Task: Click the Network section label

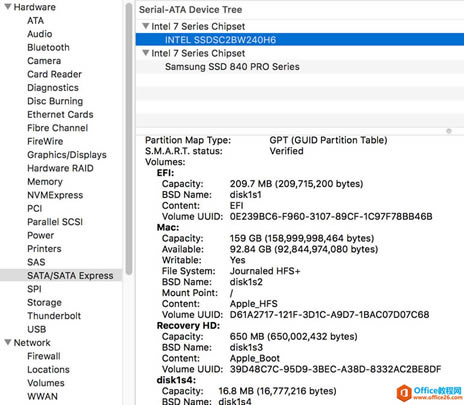Action: pyautogui.click(x=32, y=342)
